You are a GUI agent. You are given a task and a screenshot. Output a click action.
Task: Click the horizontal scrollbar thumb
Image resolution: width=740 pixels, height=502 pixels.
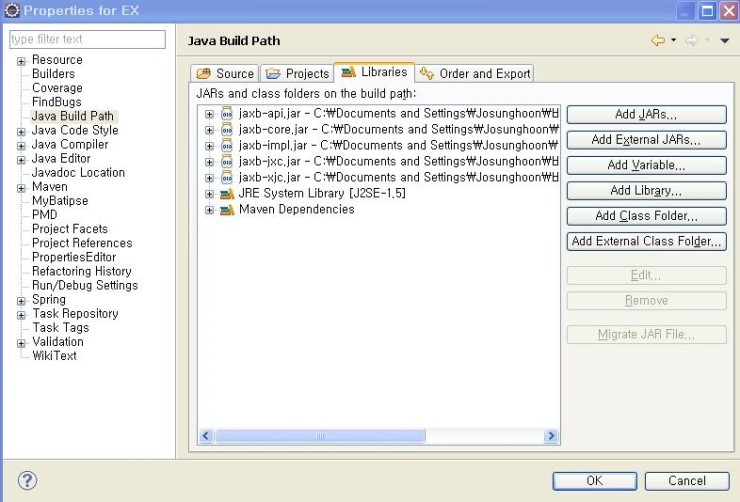320,436
